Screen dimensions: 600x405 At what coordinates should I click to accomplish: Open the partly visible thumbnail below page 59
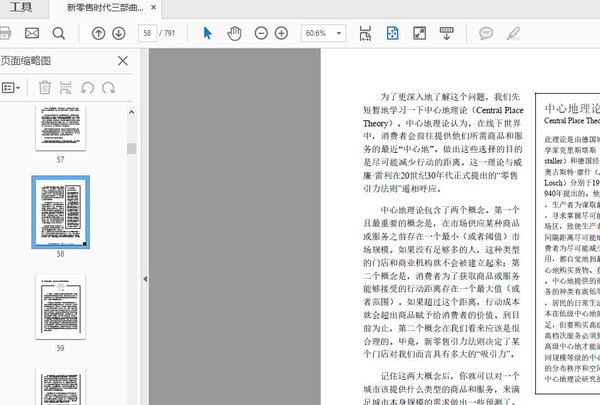tap(60, 387)
